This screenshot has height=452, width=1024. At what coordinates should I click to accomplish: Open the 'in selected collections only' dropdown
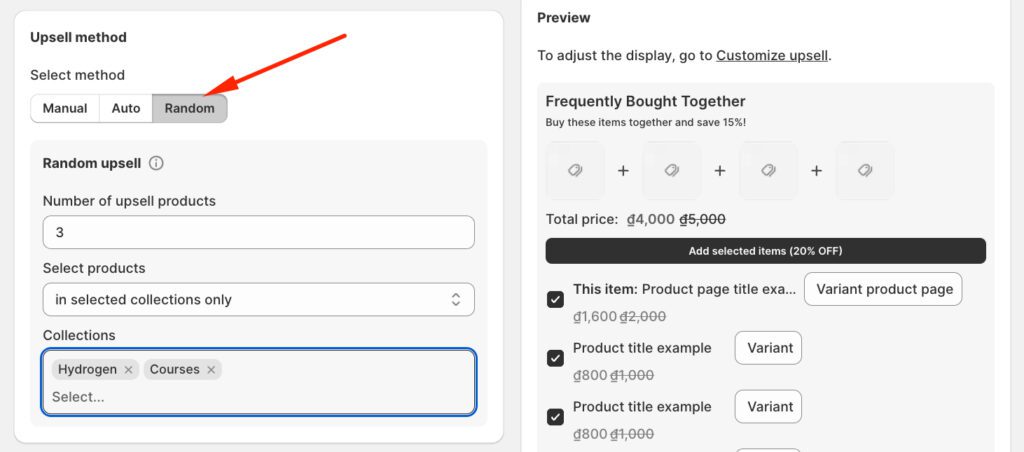(x=258, y=299)
